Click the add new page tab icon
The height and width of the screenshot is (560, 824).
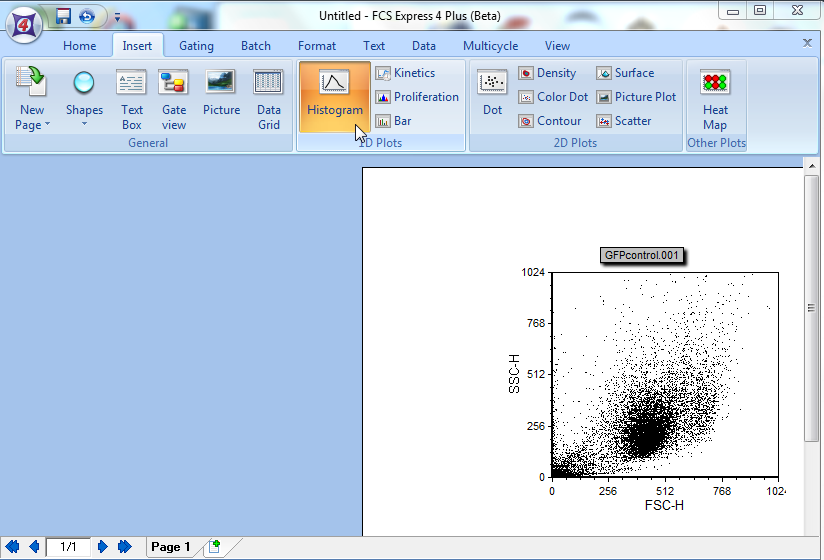[214, 546]
